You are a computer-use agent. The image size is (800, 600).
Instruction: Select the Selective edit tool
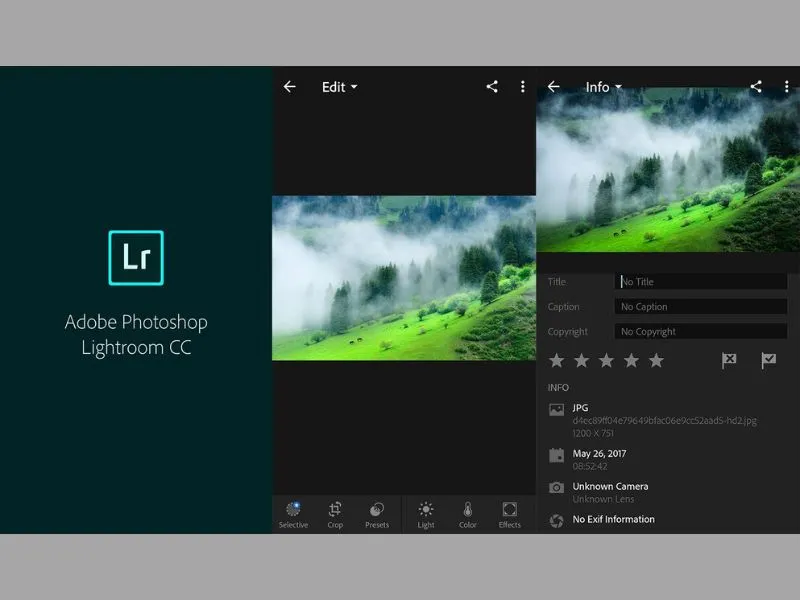[x=293, y=515]
